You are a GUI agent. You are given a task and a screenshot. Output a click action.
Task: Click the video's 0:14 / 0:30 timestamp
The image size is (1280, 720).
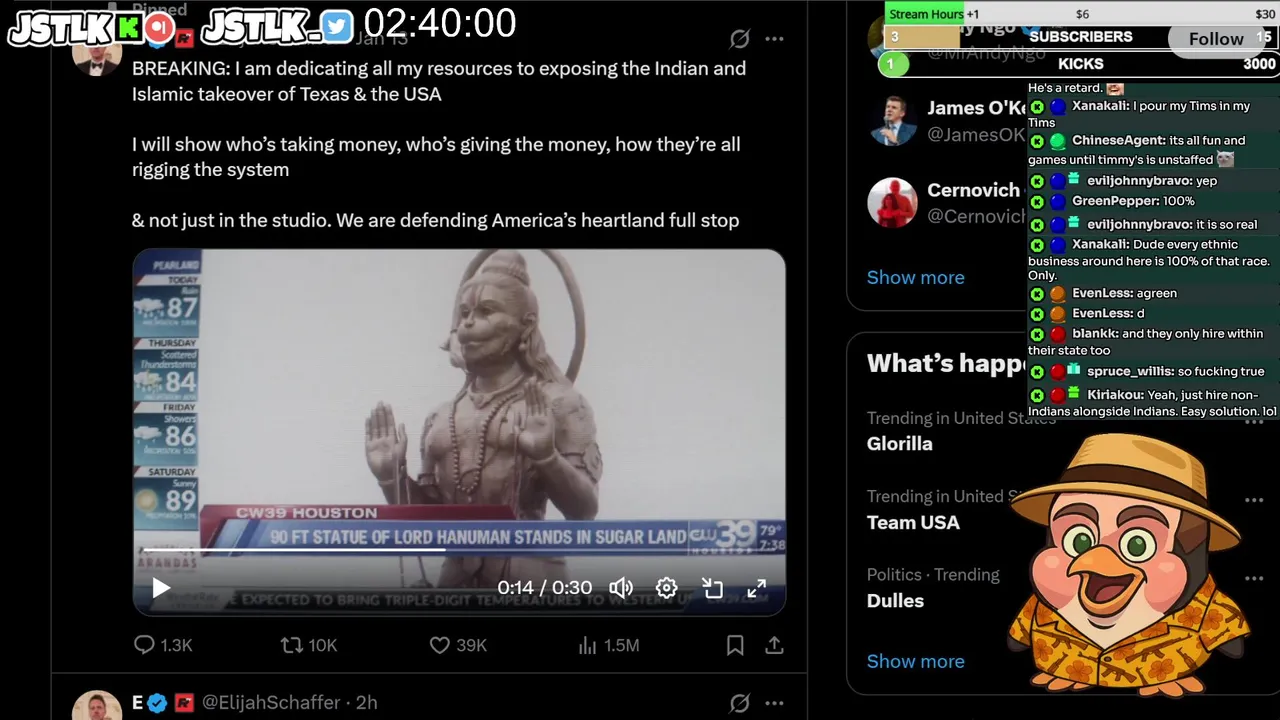pyautogui.click(x=544, y=588)
